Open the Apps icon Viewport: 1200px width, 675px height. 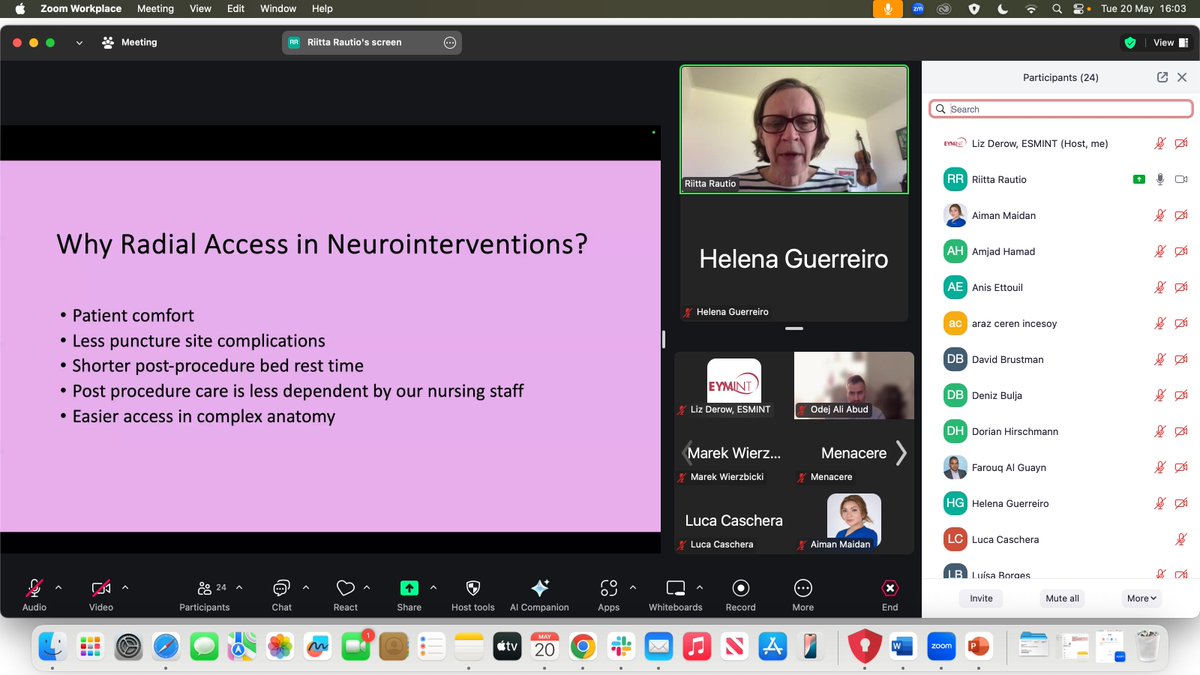[x=608, y=589]
